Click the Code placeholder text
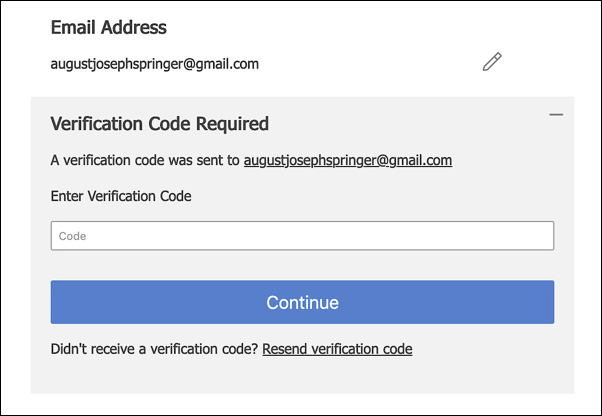This screenshot has width=602, height=416. 73,236
